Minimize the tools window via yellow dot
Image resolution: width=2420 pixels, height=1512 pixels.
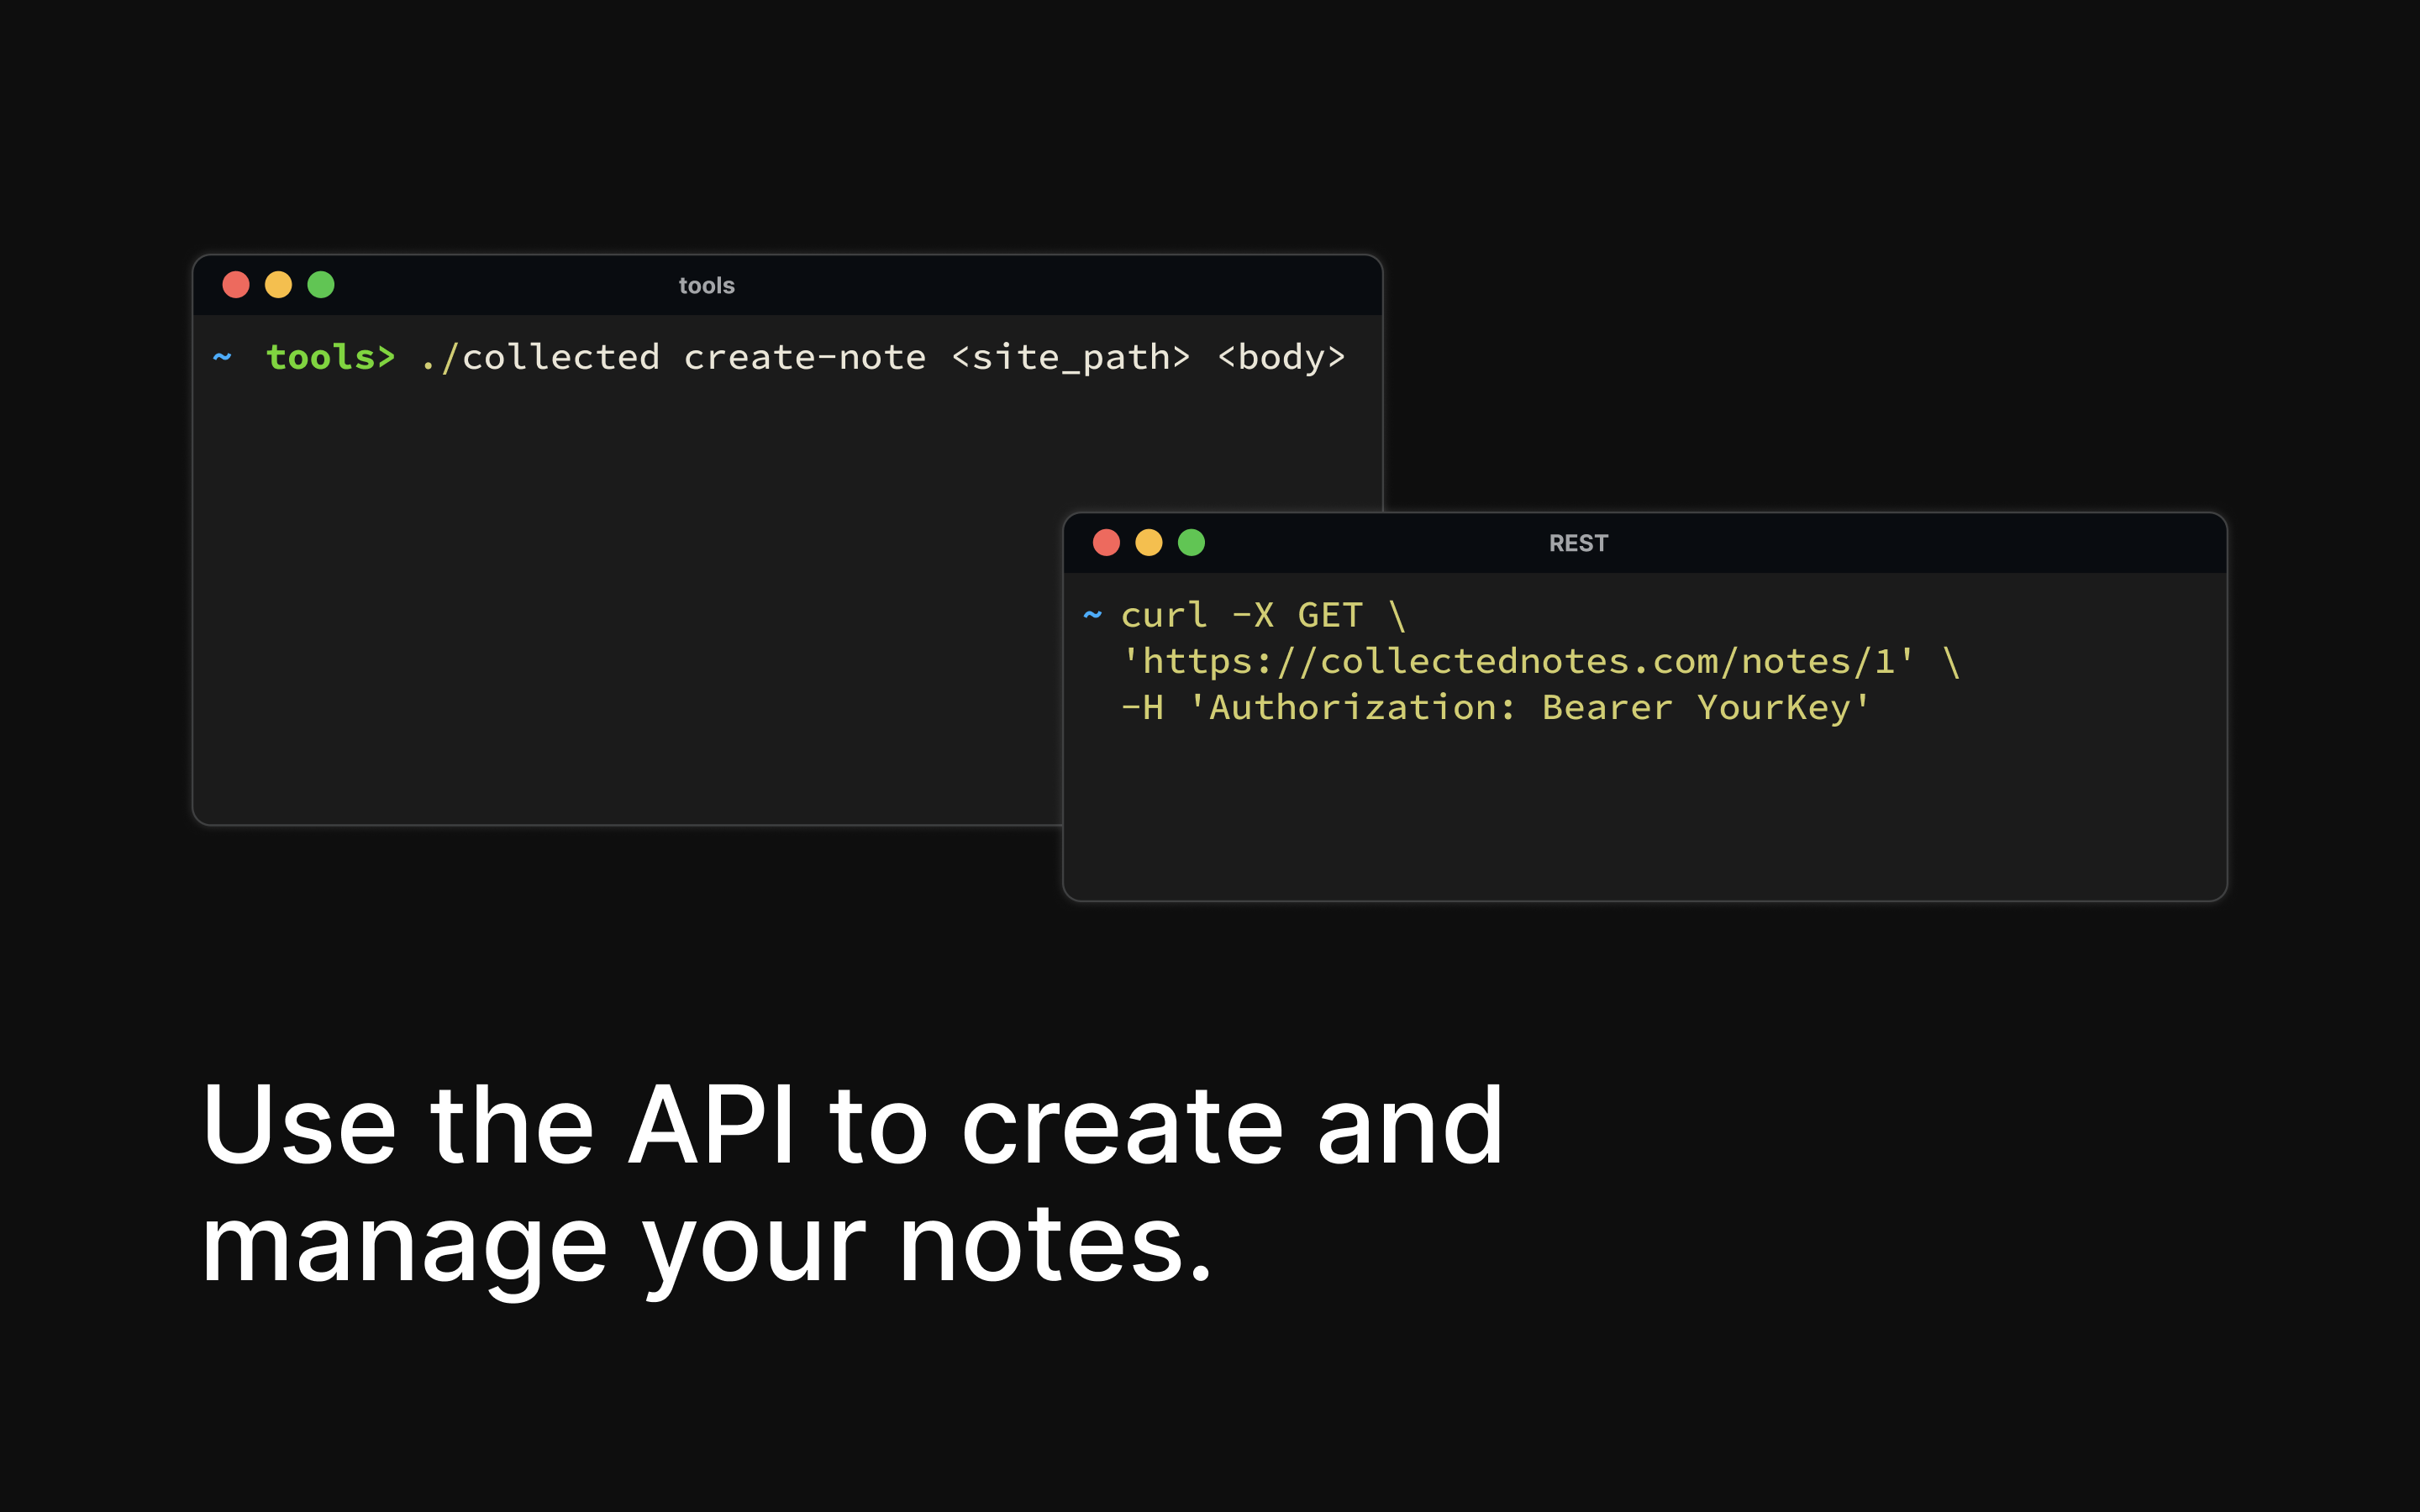click(x=278, y=285)
